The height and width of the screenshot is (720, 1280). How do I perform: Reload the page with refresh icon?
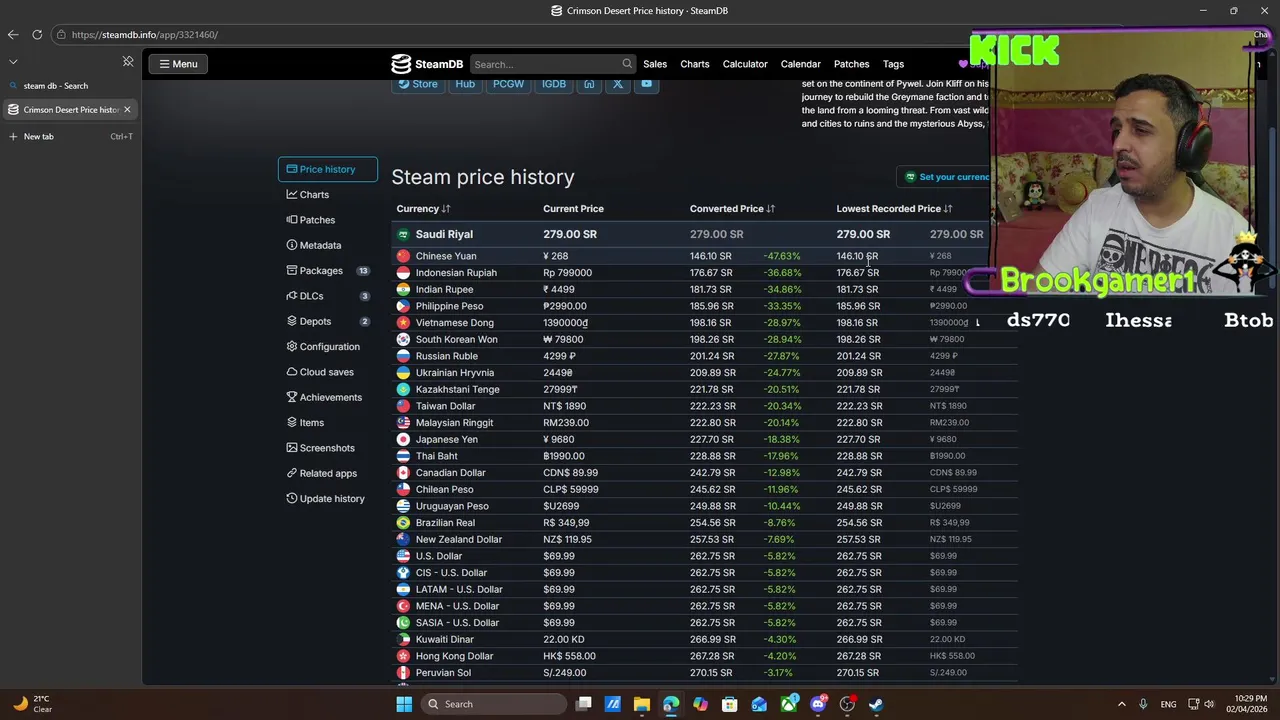click(37, 35)
